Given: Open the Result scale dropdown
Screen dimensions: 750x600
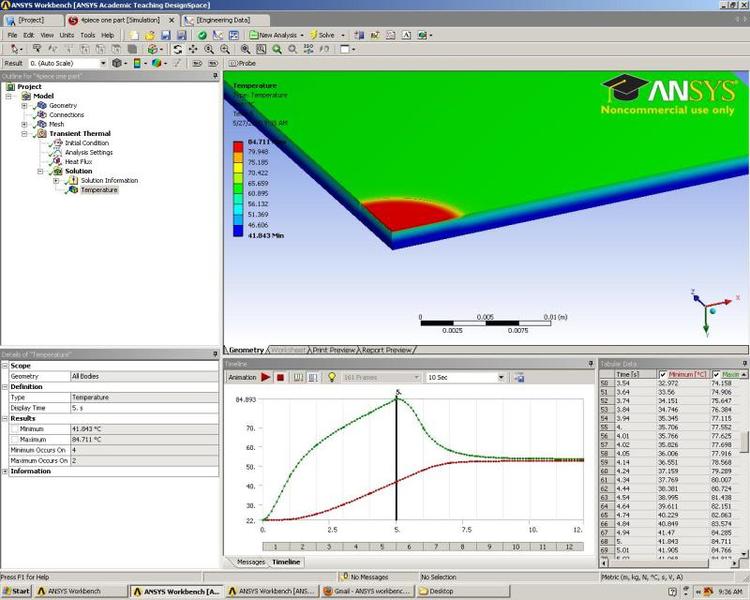Looking at the screenshot, I should [103, 63].
